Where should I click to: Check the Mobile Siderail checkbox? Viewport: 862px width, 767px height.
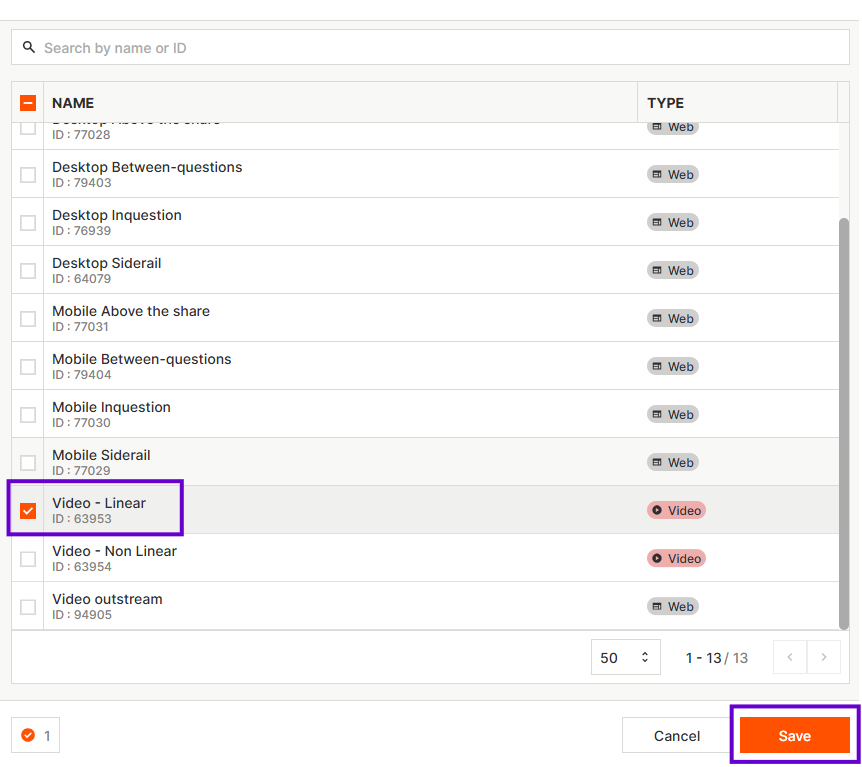pos(27,462)
